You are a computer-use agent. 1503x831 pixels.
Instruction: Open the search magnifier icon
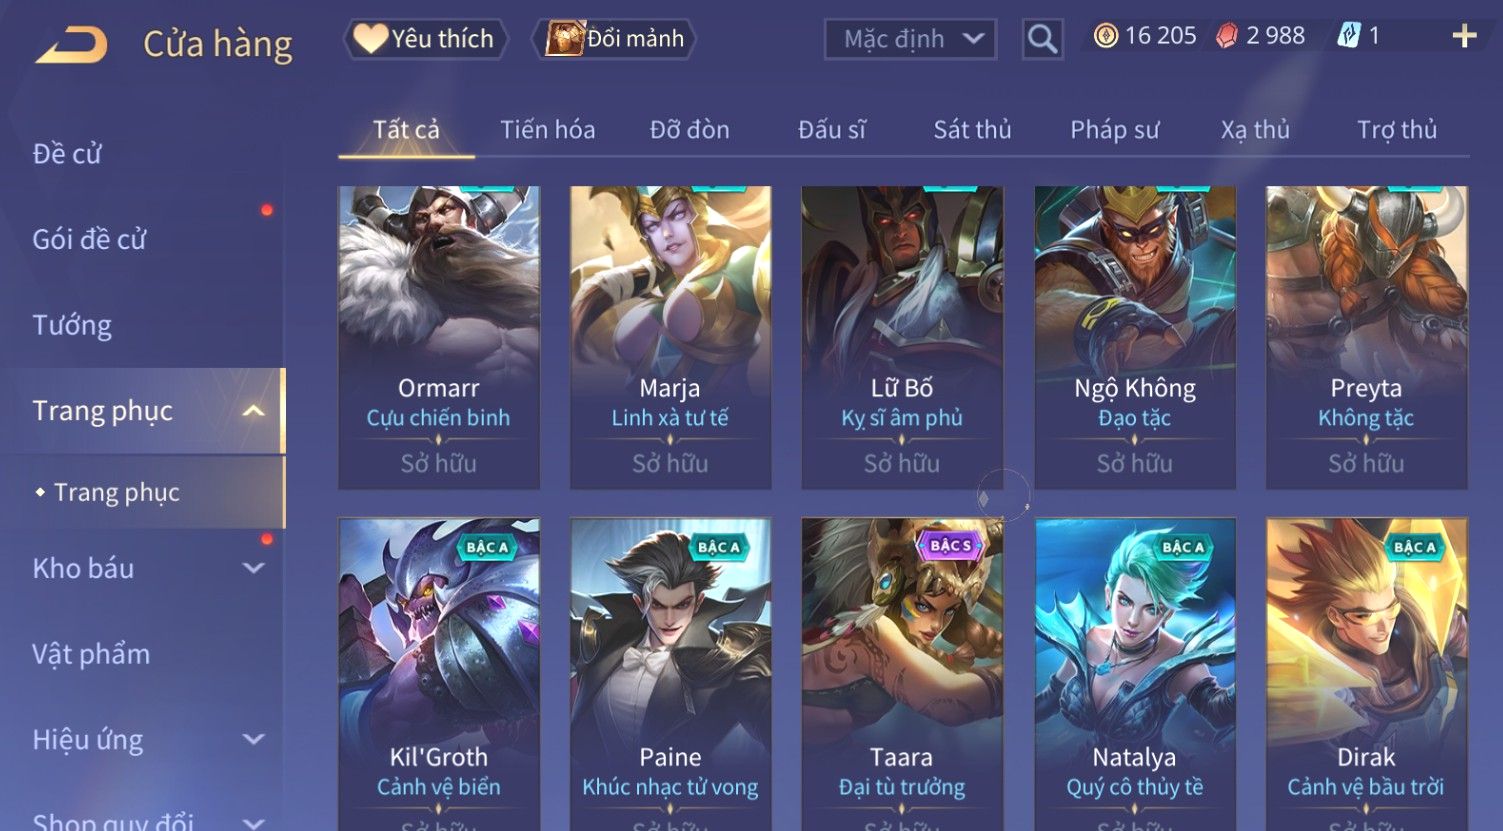[1042, 39]
